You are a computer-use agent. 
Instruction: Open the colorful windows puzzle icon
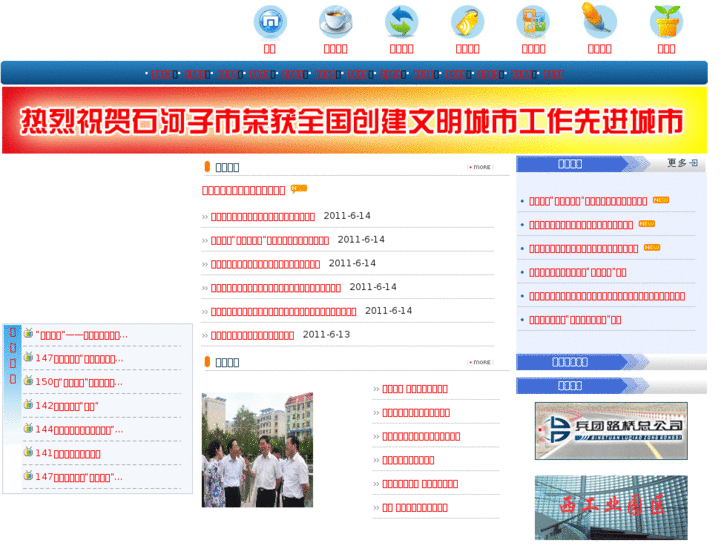533,22
